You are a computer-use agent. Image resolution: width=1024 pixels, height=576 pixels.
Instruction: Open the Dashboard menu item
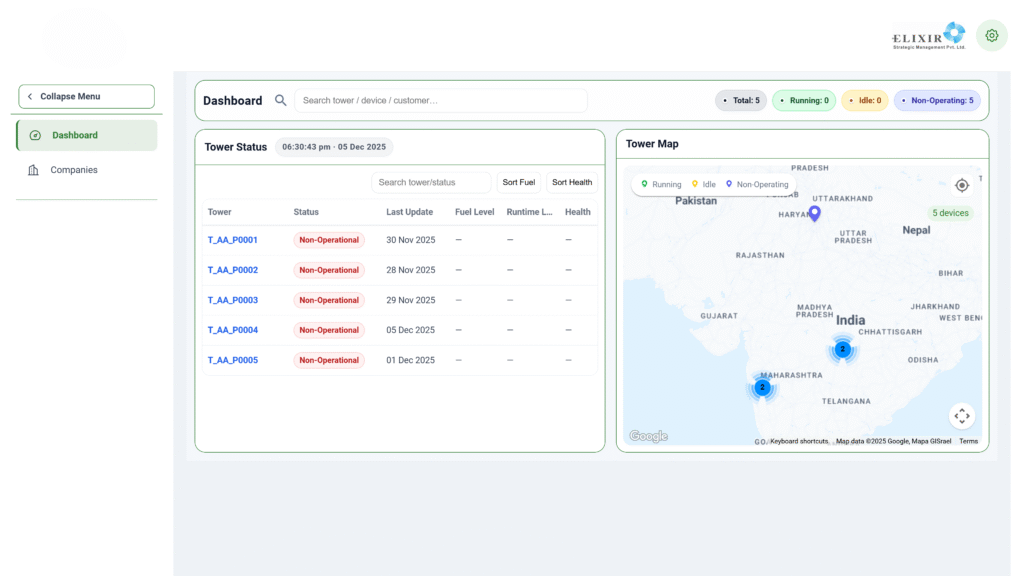tap(86, 135)
